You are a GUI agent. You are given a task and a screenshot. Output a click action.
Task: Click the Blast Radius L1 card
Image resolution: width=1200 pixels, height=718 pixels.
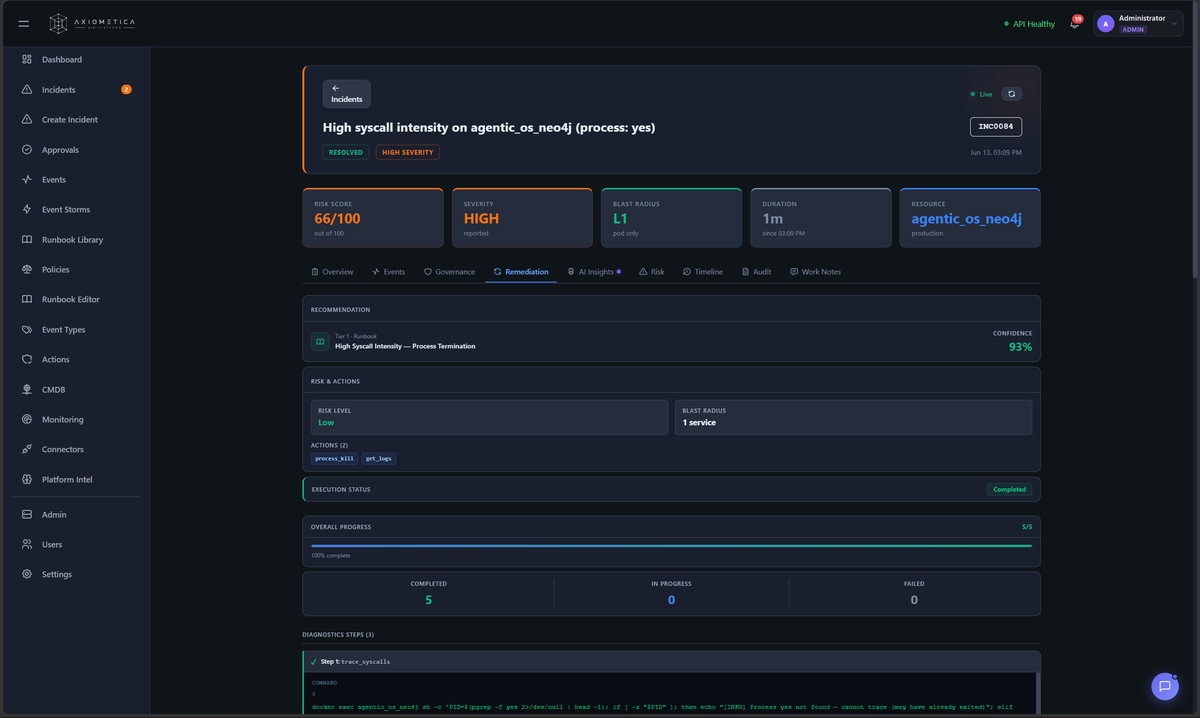click(x=671, y=218)
